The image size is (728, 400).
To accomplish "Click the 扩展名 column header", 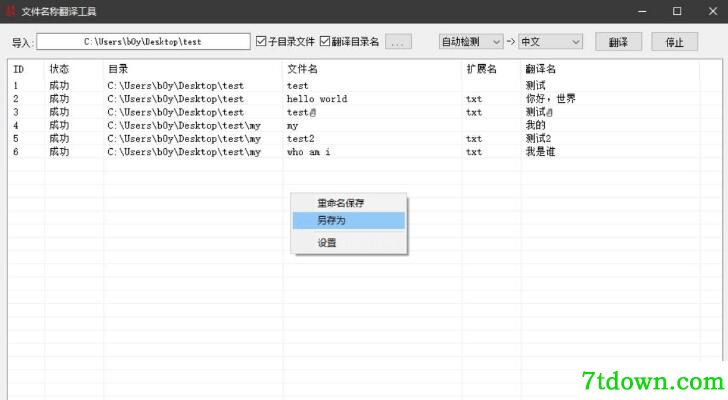I will point(481,69).
